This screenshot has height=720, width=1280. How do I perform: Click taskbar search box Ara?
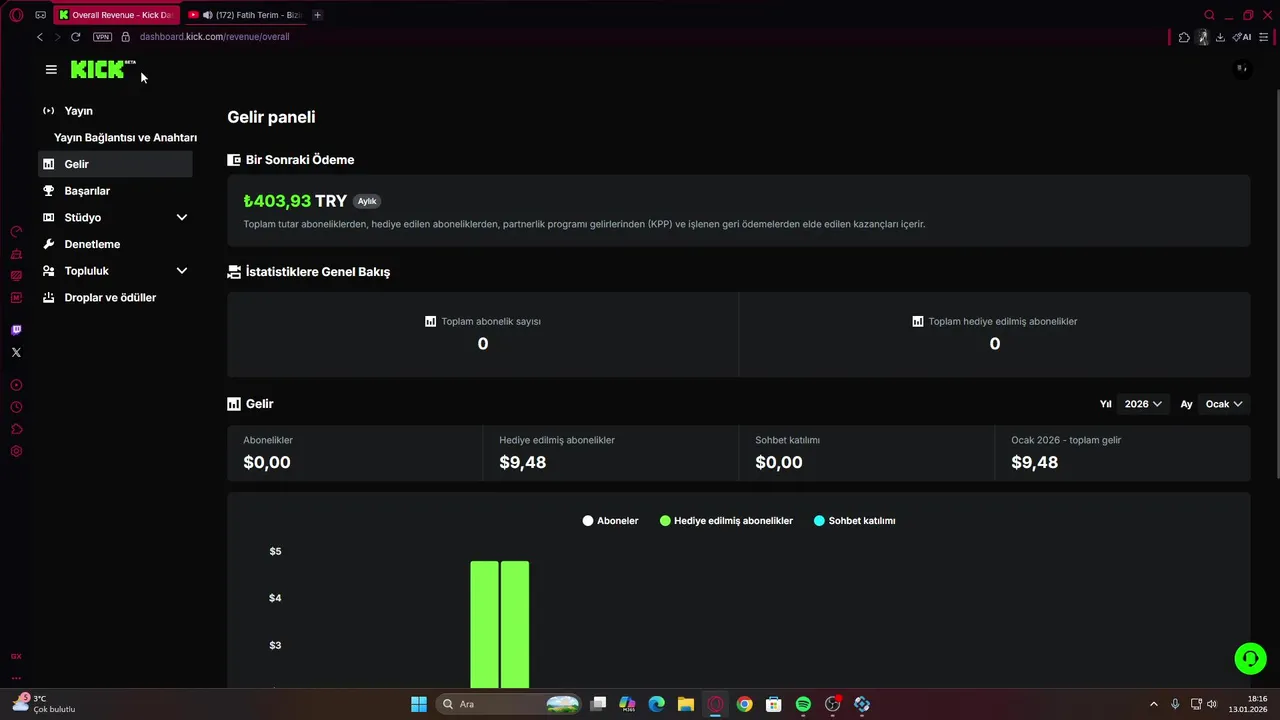[x=510, y=704]
